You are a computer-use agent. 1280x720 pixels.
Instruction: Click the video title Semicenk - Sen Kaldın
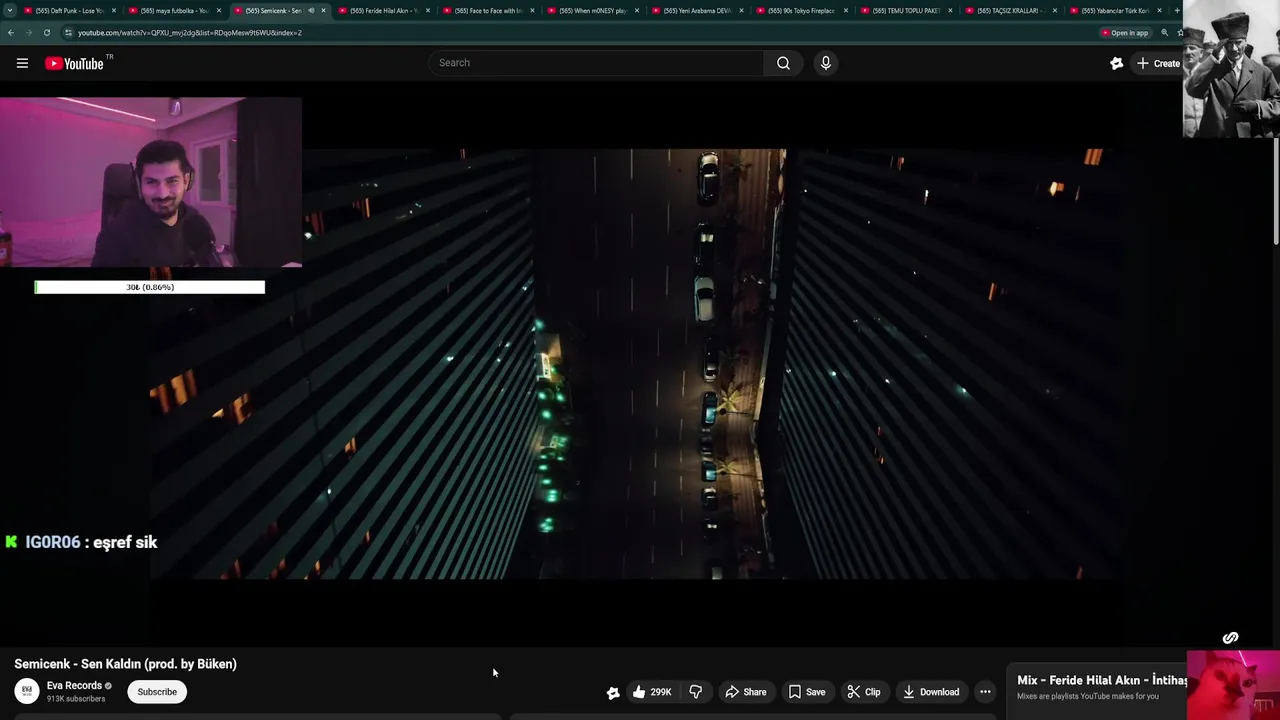[125, 664]
